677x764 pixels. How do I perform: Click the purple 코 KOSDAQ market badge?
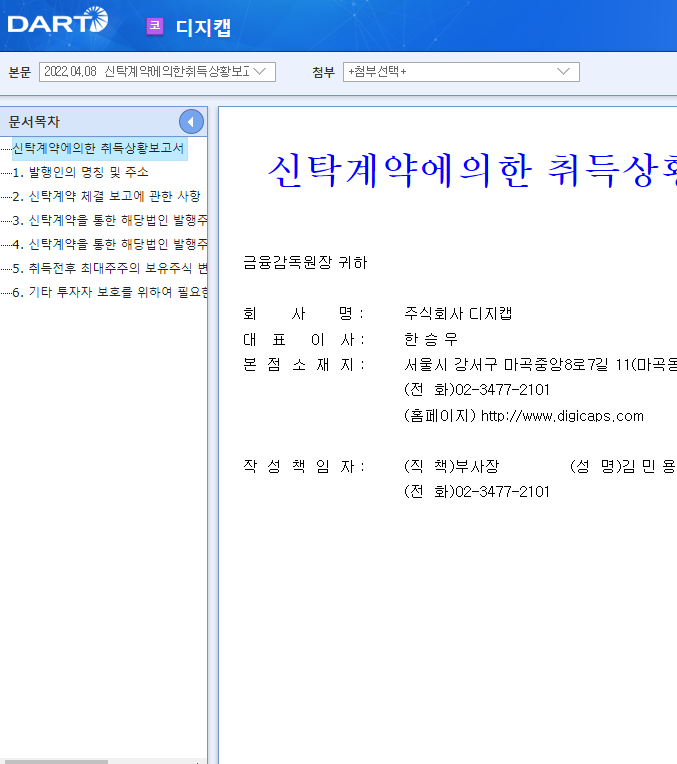[x=155, y=26]
